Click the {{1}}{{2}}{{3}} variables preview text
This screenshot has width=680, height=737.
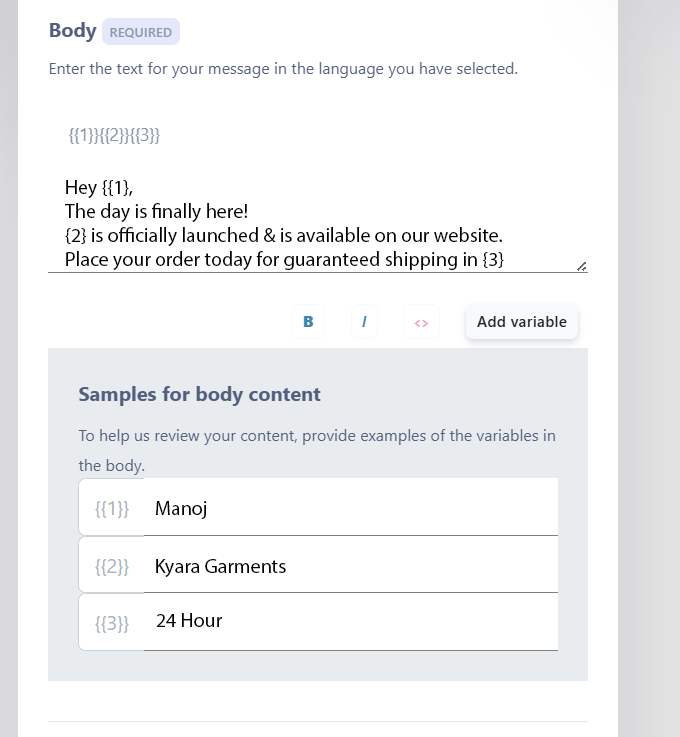click(x=114, y=135)
